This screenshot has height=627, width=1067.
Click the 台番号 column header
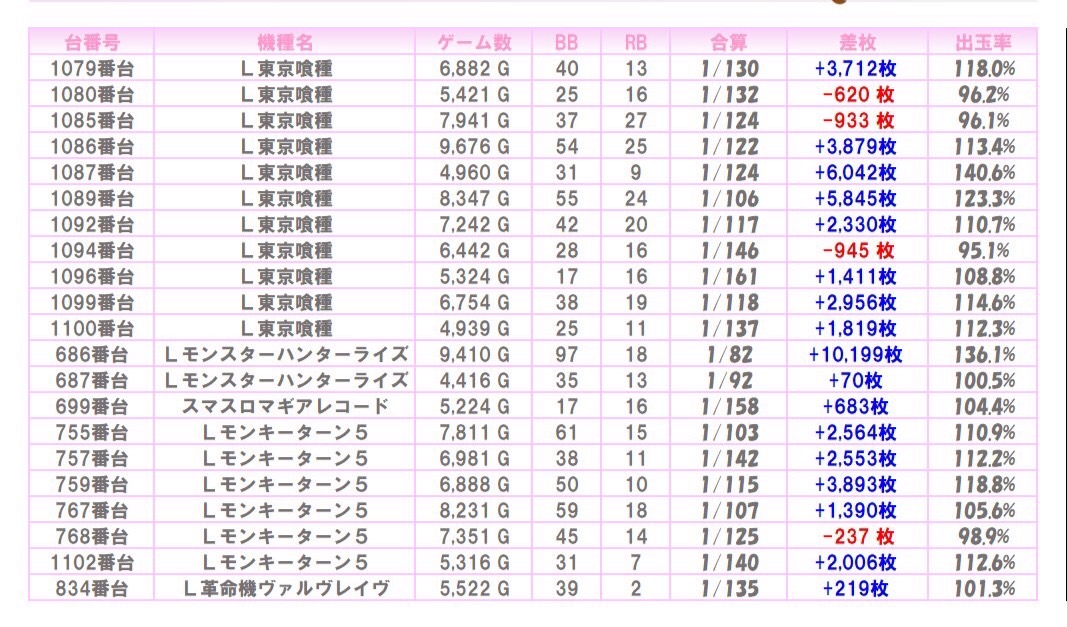click(92, 42)
